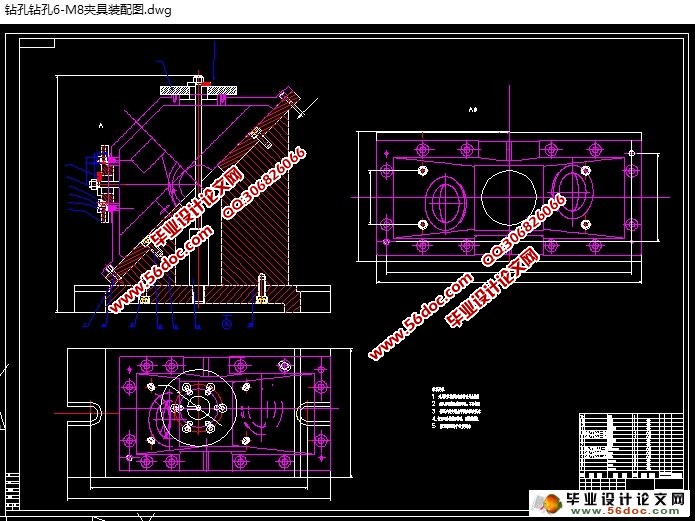Screen dimensions: 695x521
Task: Click the parts list title block table
Action: pos(631,451)
